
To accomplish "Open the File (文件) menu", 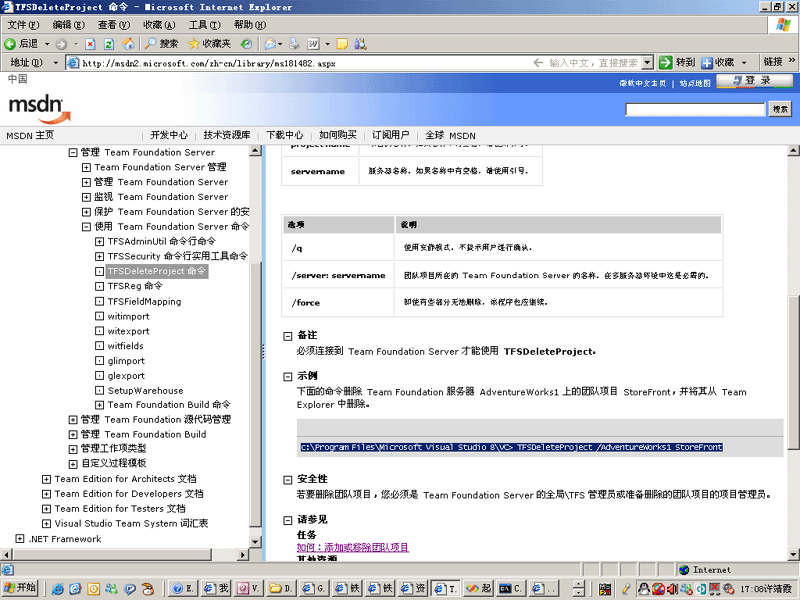I will [x=23, y=24].
